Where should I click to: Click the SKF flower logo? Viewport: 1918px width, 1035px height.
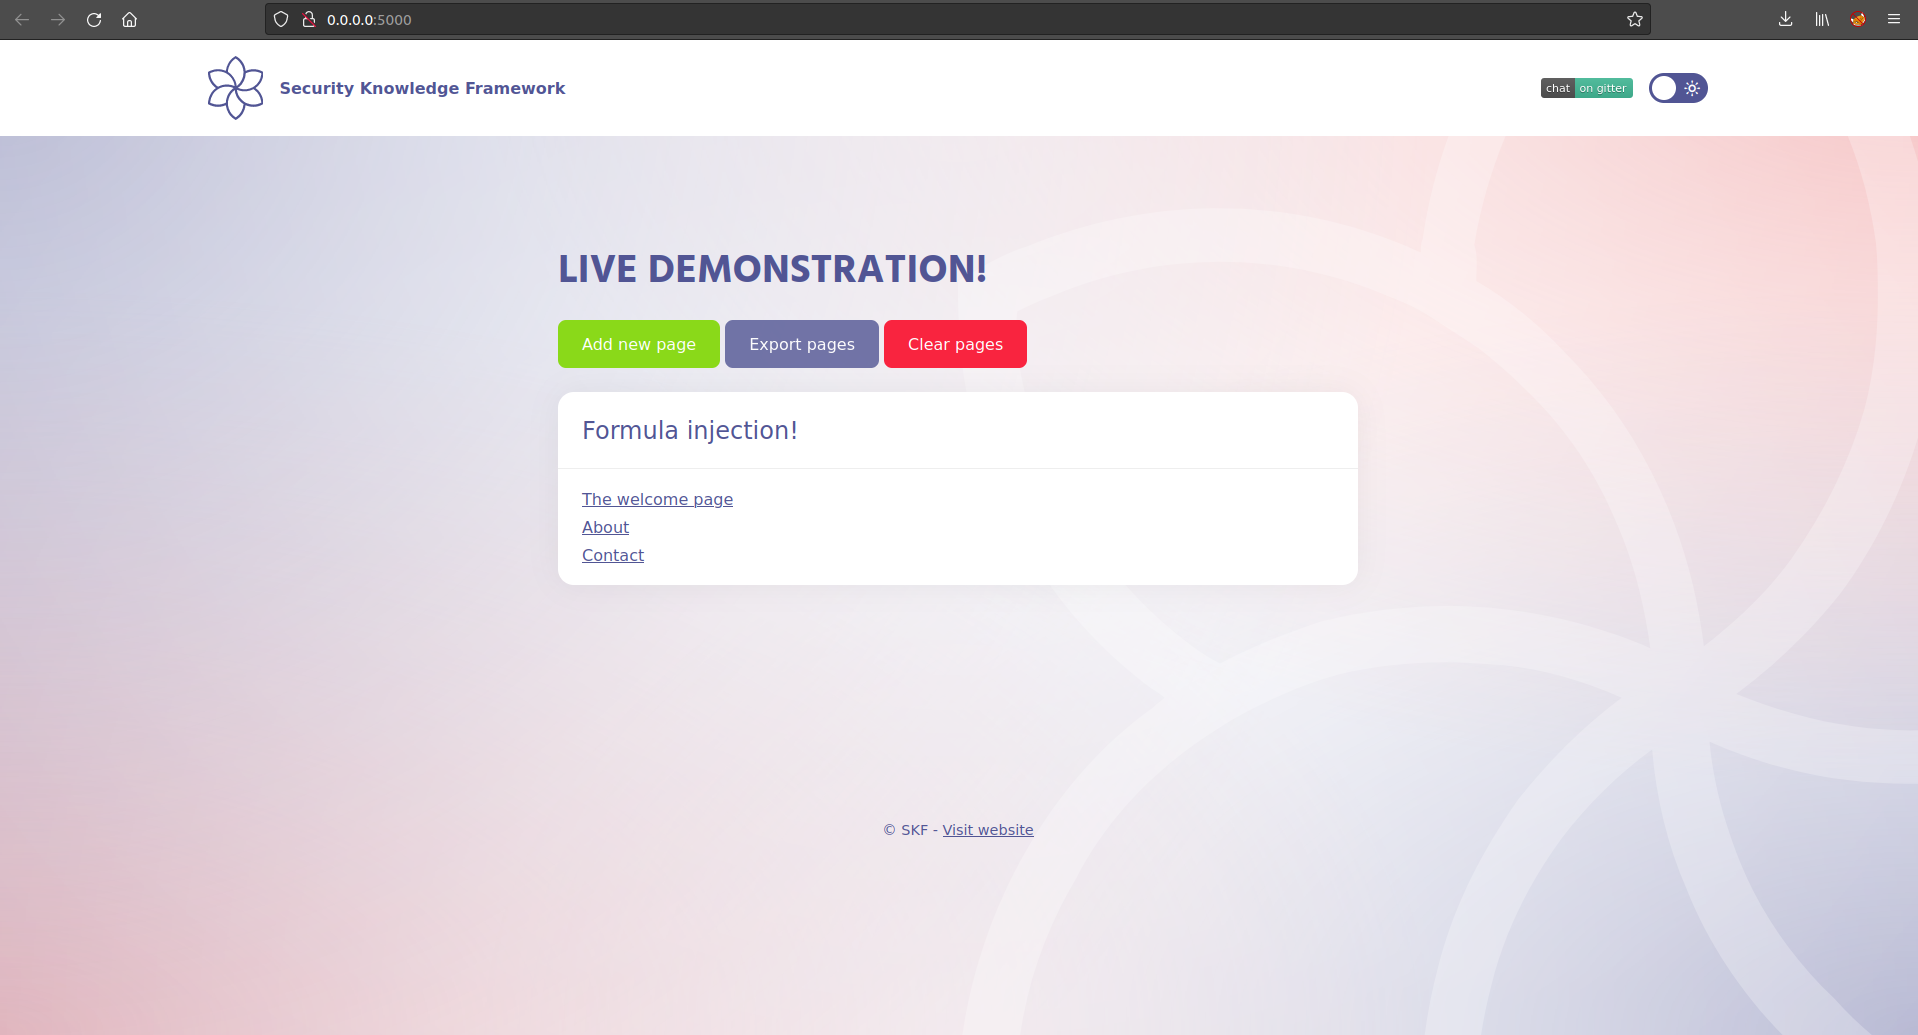236,88
